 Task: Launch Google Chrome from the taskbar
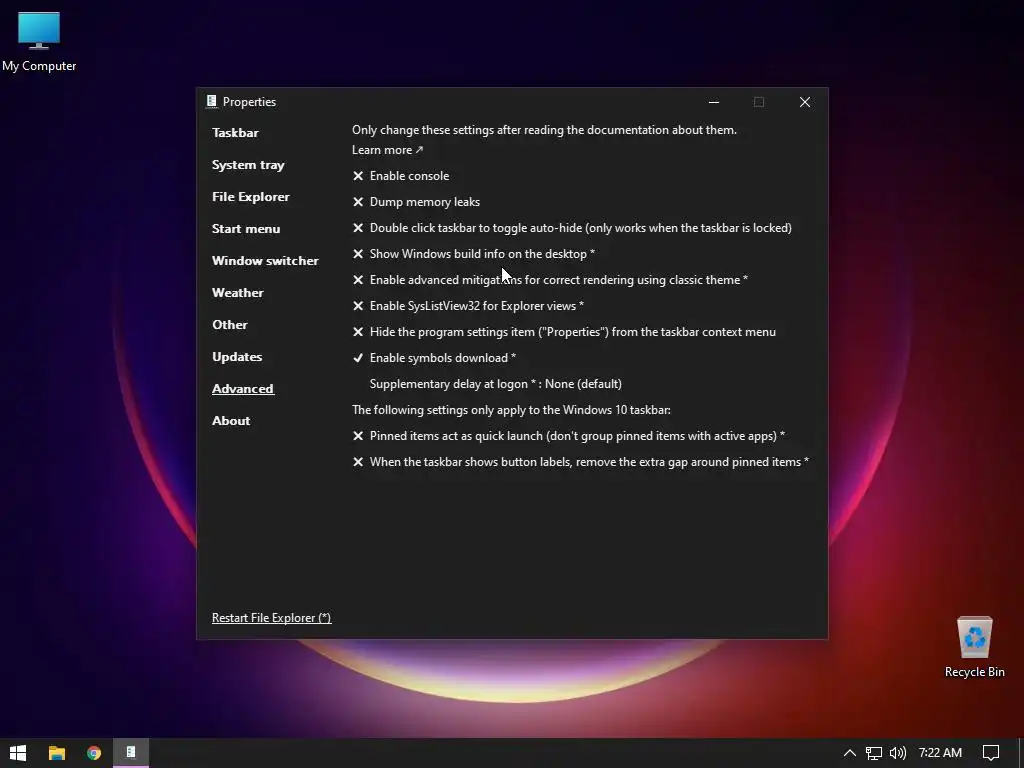click(94, 753)
